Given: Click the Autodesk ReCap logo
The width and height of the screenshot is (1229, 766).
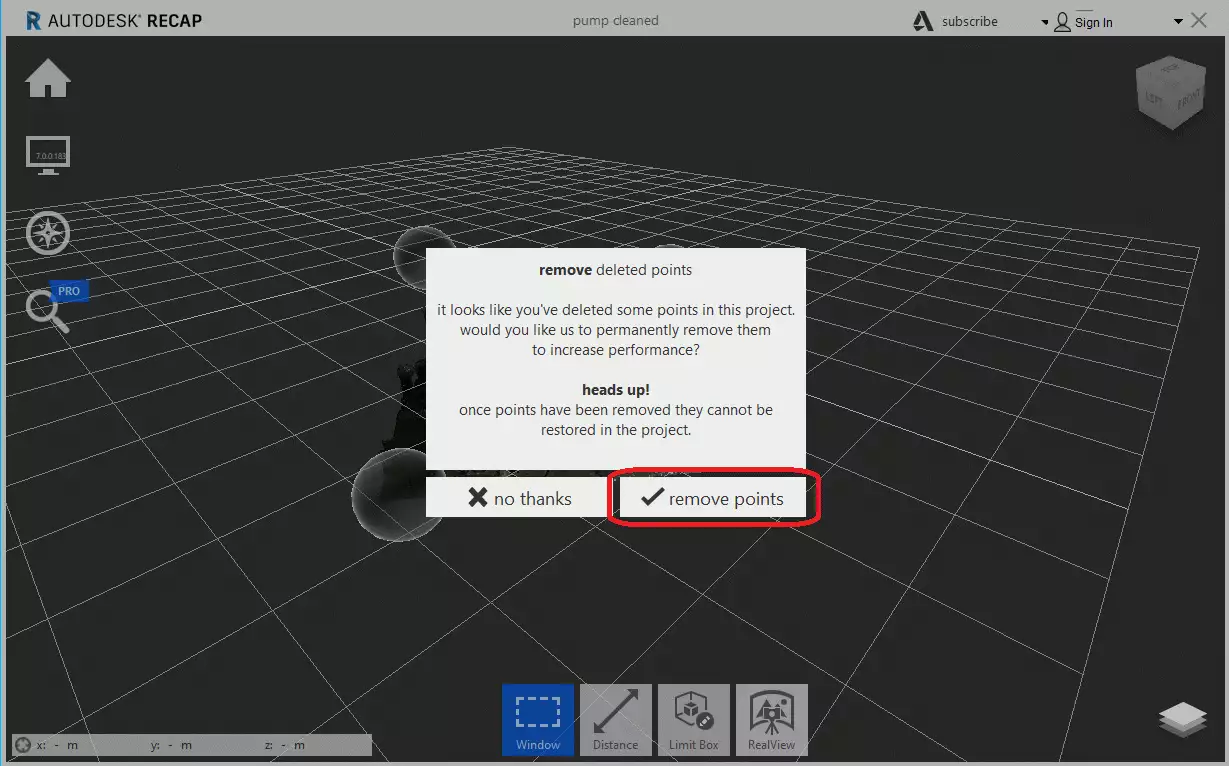Looking at the screenshot, I should pos(114,20).
